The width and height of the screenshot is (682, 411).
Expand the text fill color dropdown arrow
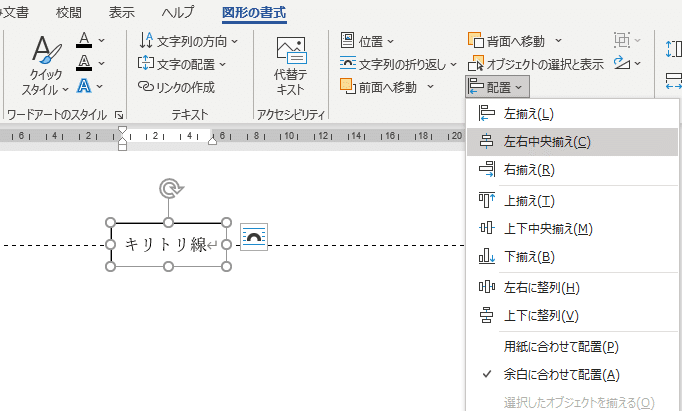tap(101, 40)
